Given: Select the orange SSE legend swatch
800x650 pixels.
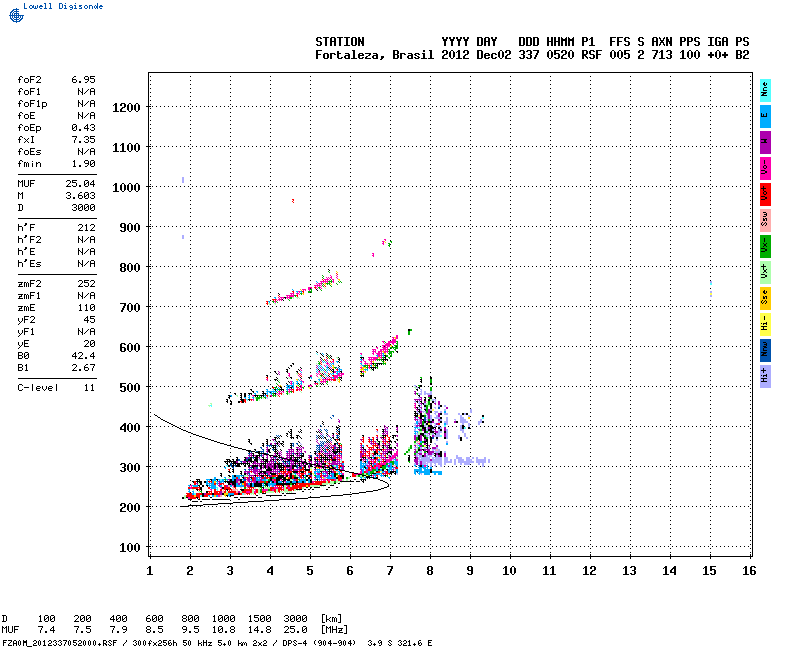Looking at the screenshot, I should (765, 298).
